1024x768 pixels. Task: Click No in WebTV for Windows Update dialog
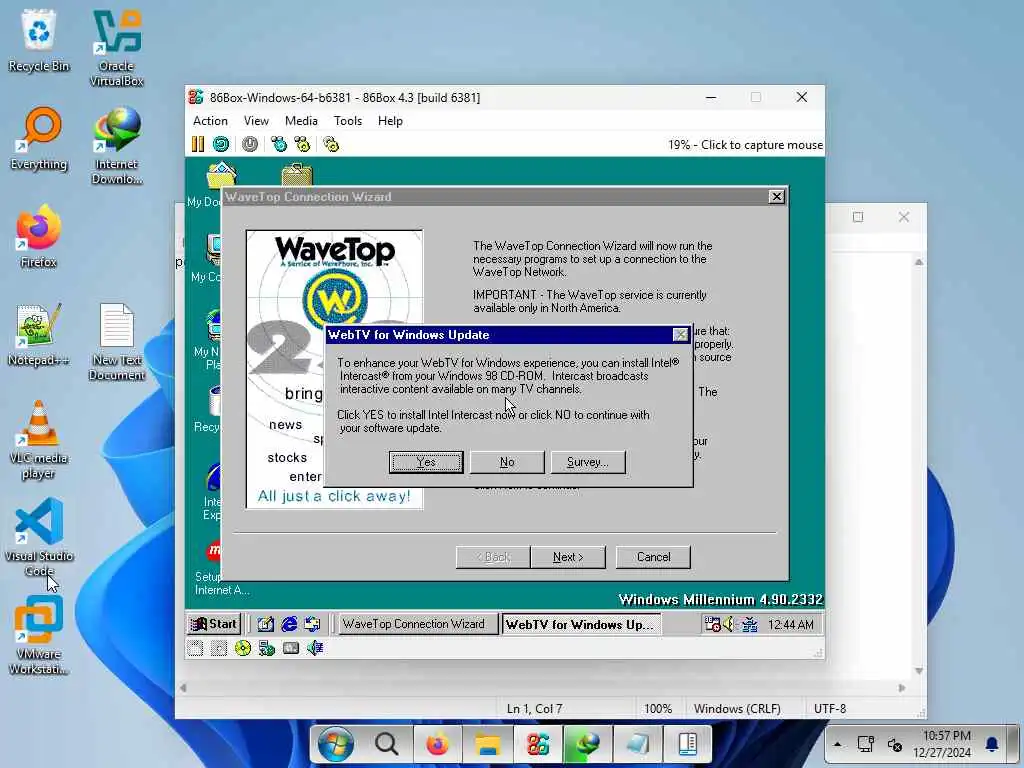pyautogui.click(x=507, y=462)
